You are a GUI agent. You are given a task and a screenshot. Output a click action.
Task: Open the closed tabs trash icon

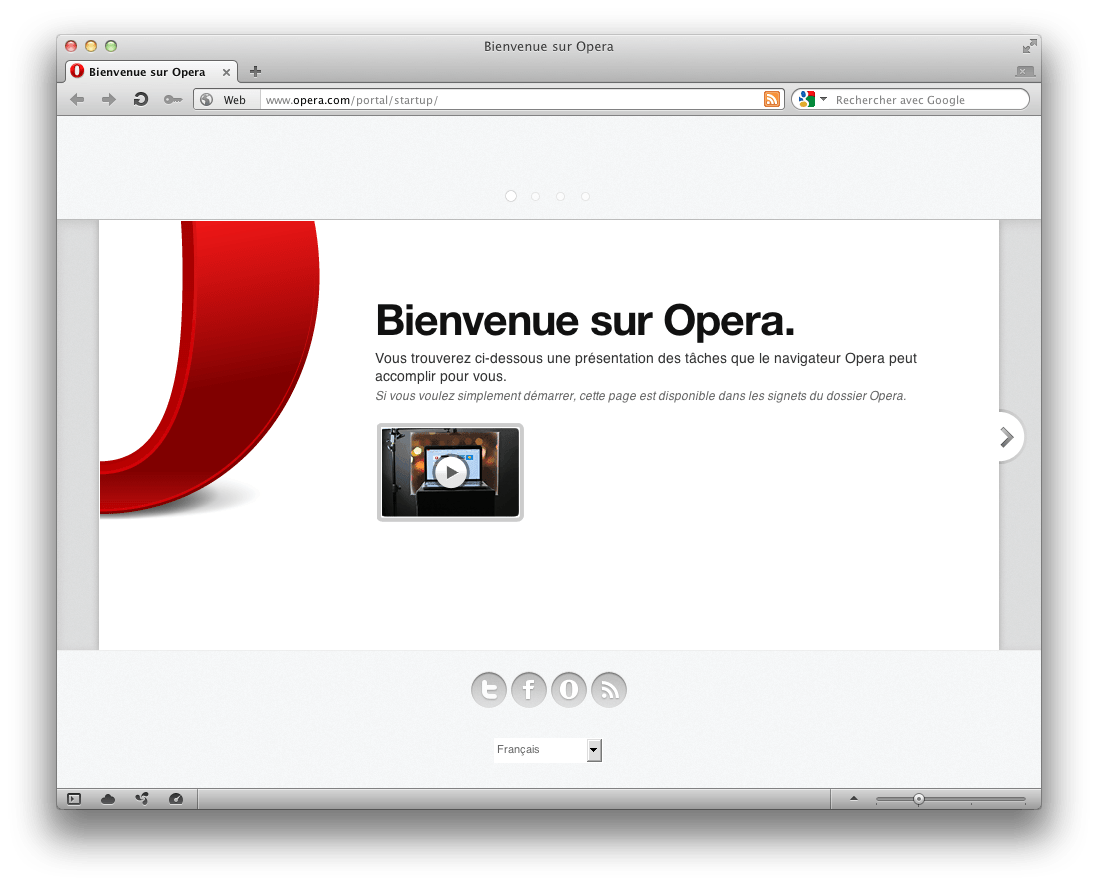(1024, 71)
